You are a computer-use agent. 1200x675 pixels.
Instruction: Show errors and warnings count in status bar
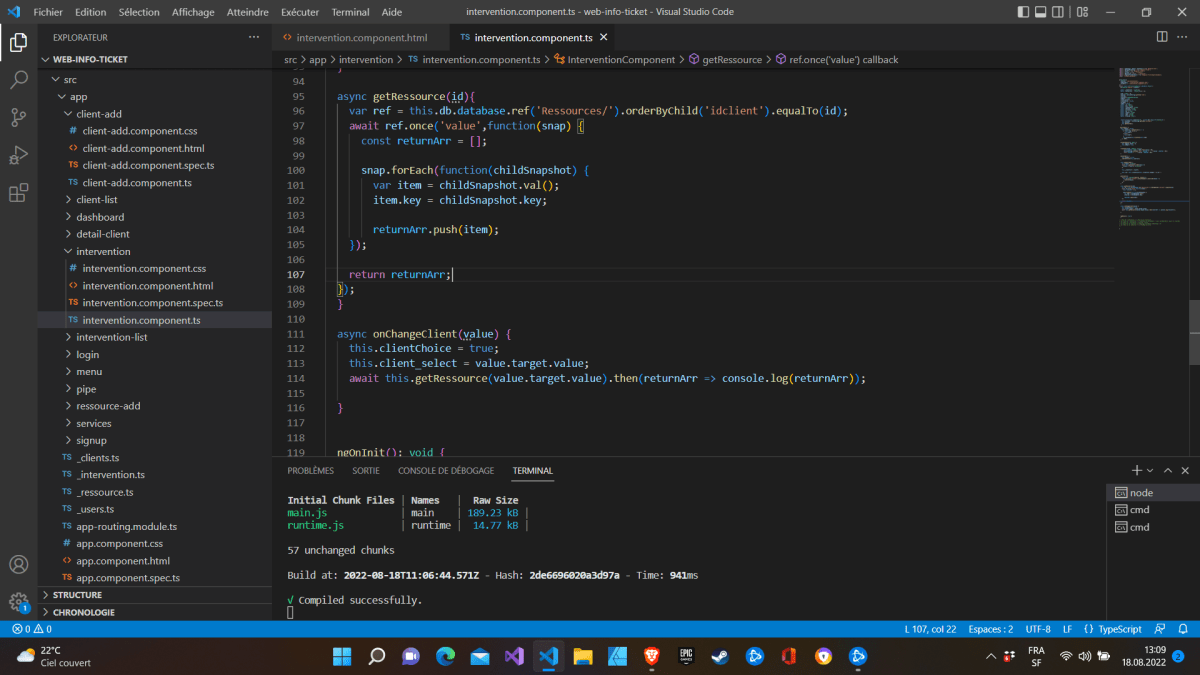tap(32, 629)
